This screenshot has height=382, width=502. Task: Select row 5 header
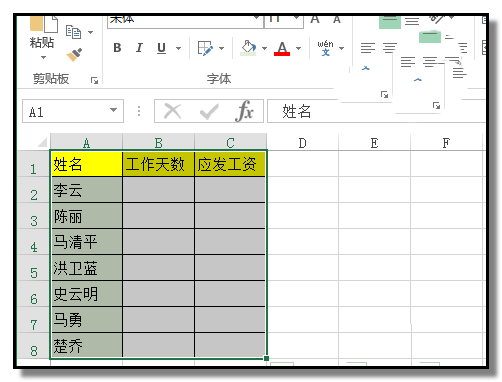tap(33, 268)
